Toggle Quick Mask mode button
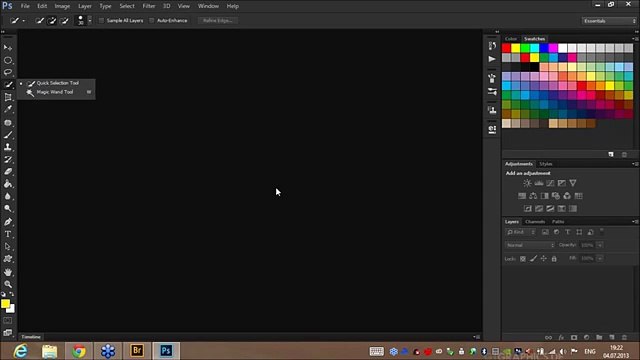This screenshot has height=360, width=640. pyautogui.click(x=8, y=321)
